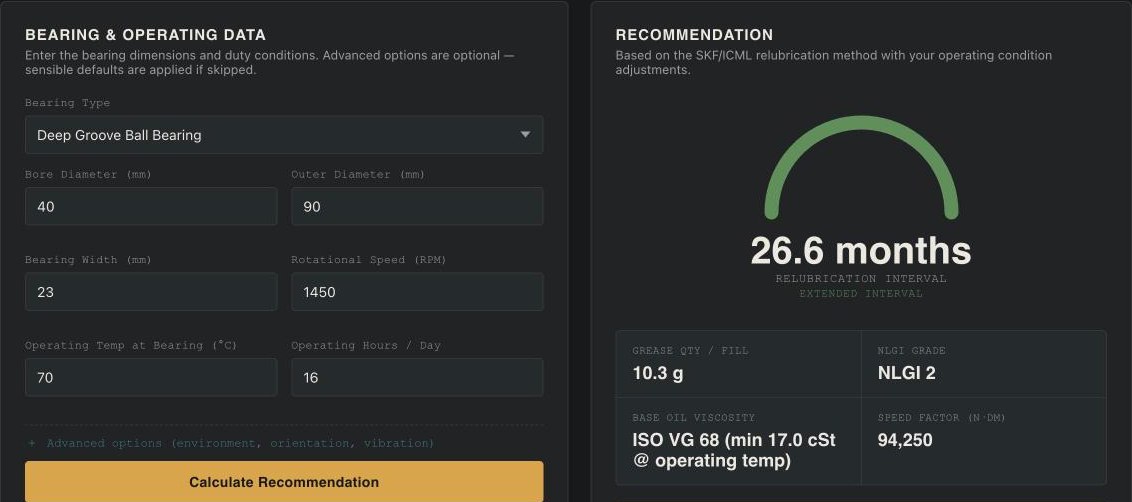Viewport: 1132px width, 502px height.
Task: Open the Bearing Type dropdown
Action: tap(284, 134)
